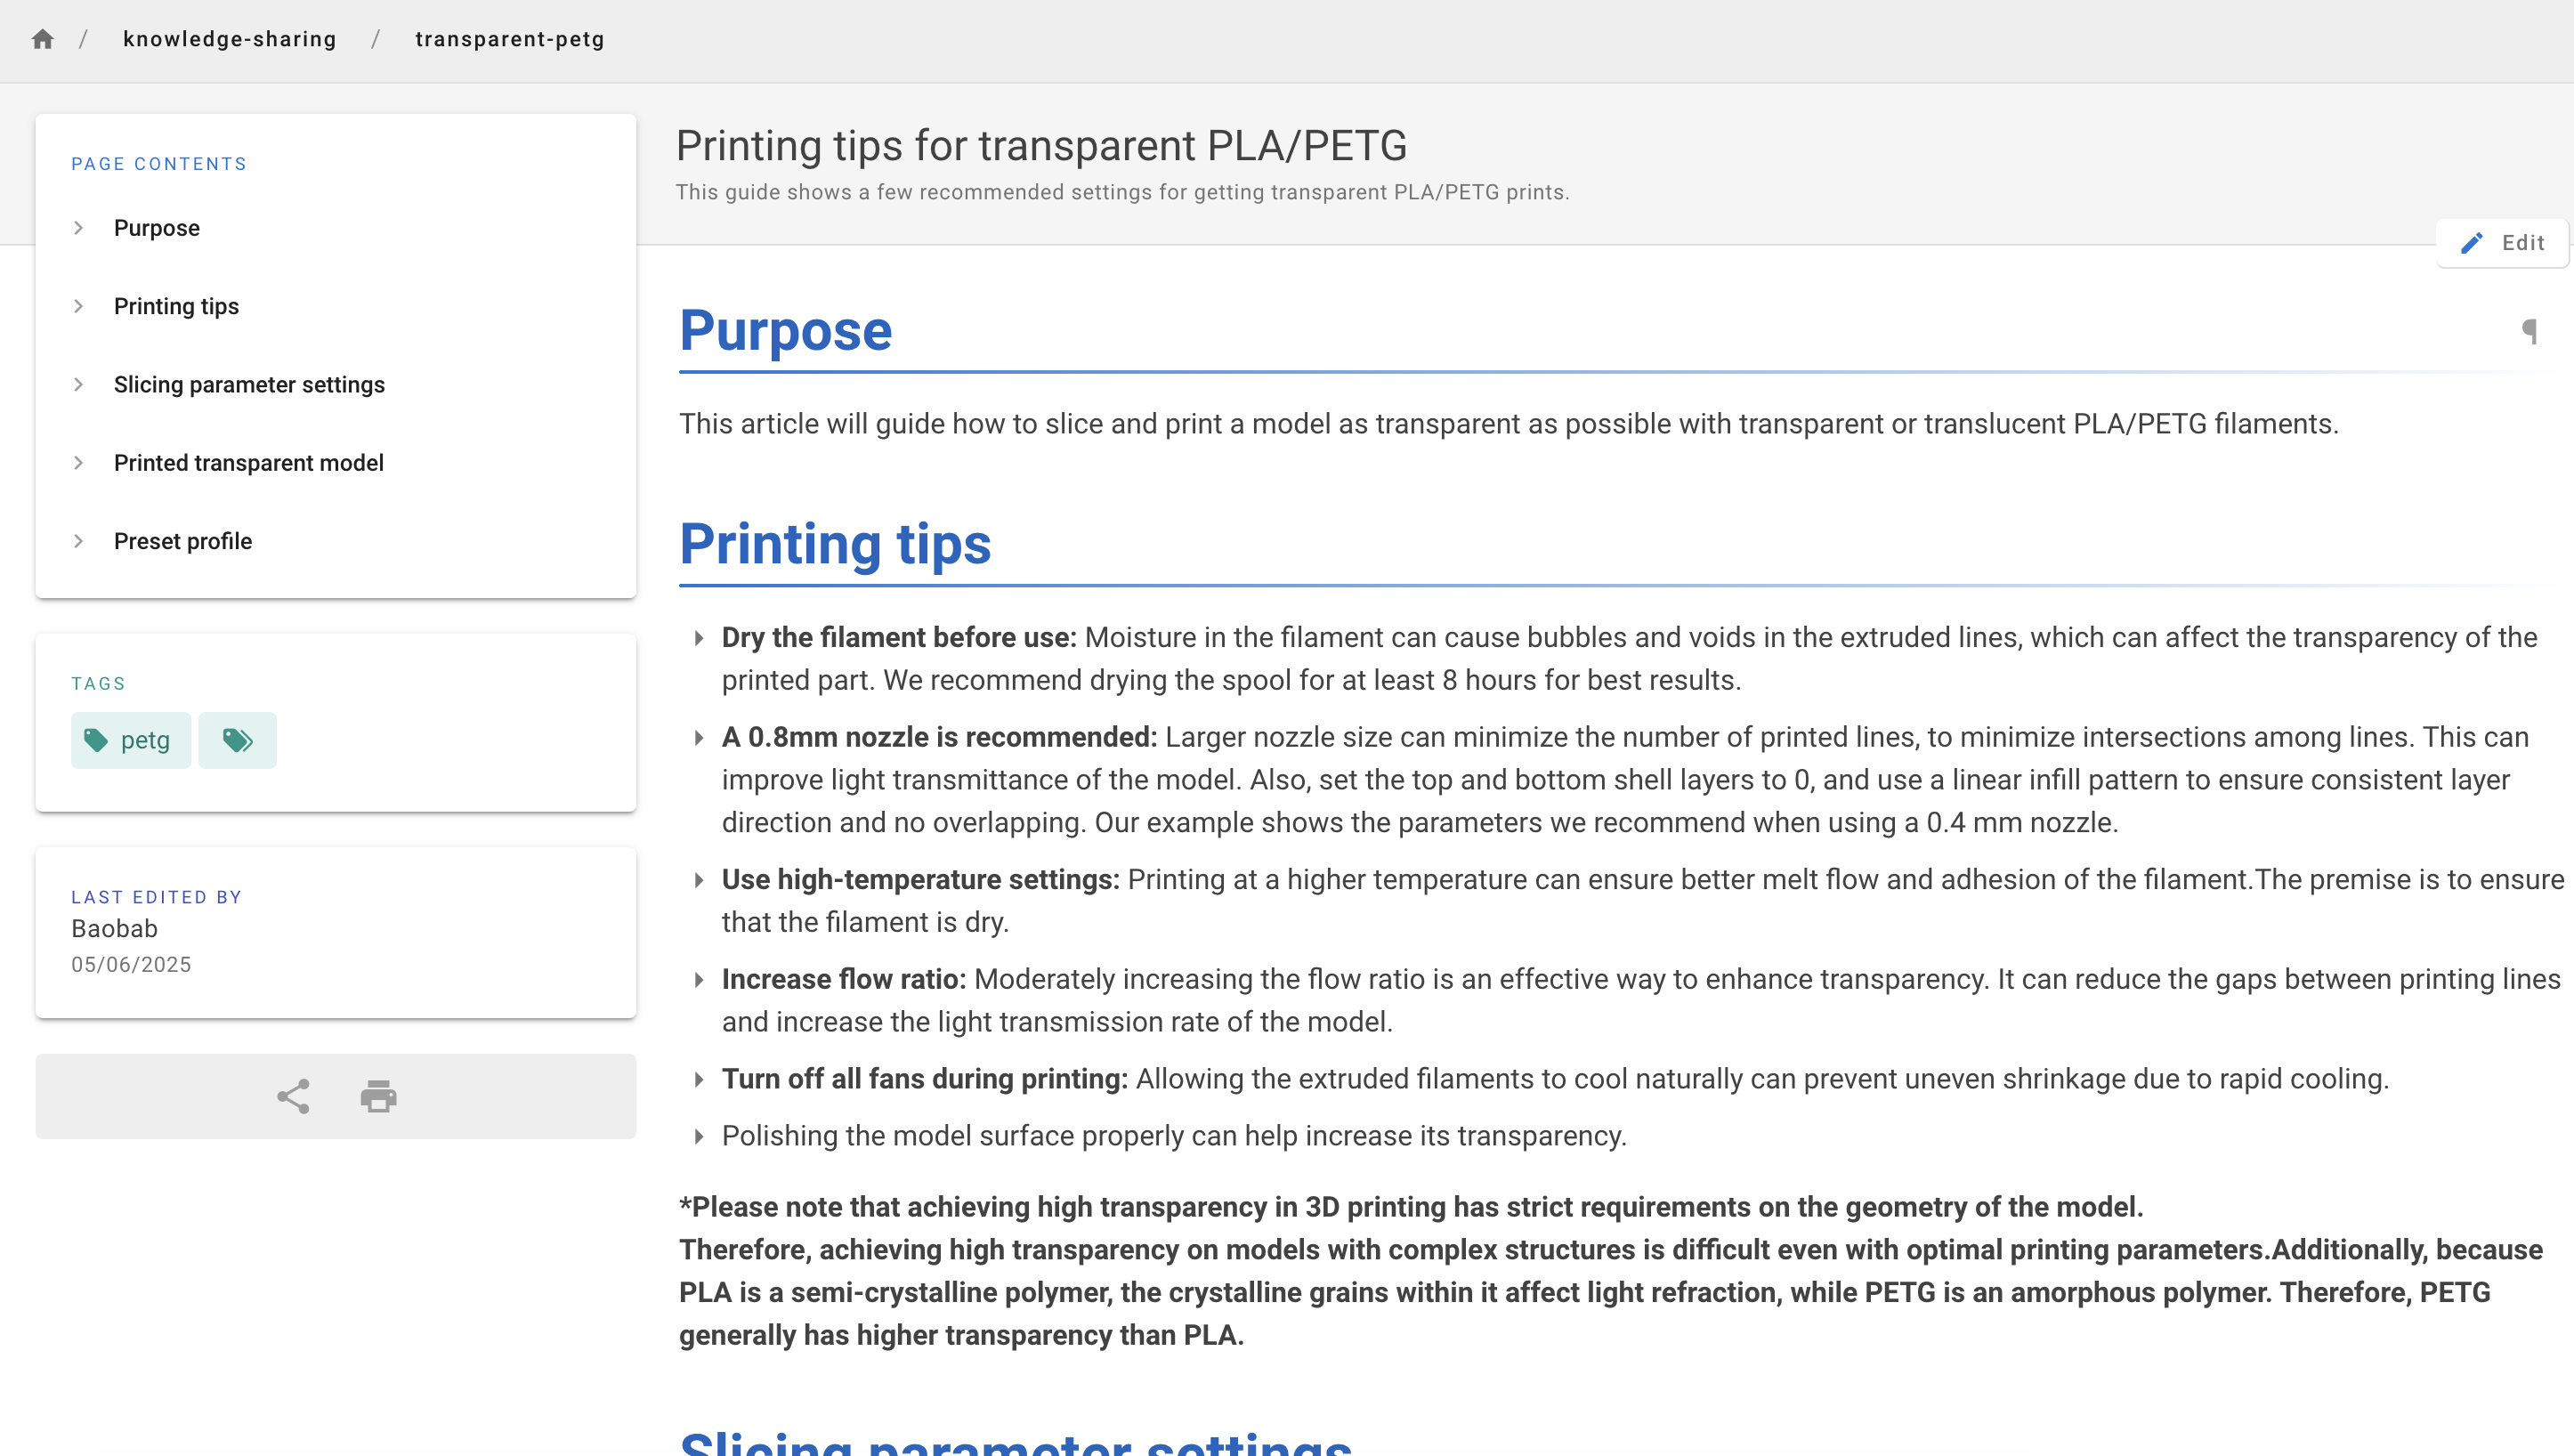Jump to Preset profile section

point(182,541)
